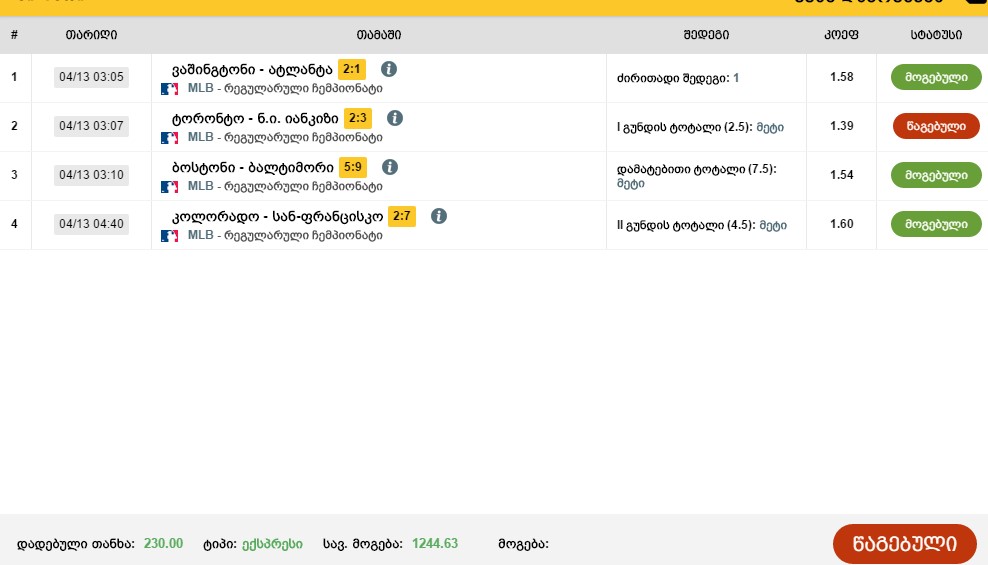Click odds value 1.54
Screen dimensions: 988x565
pyautogui.click(x=841, y=175)
